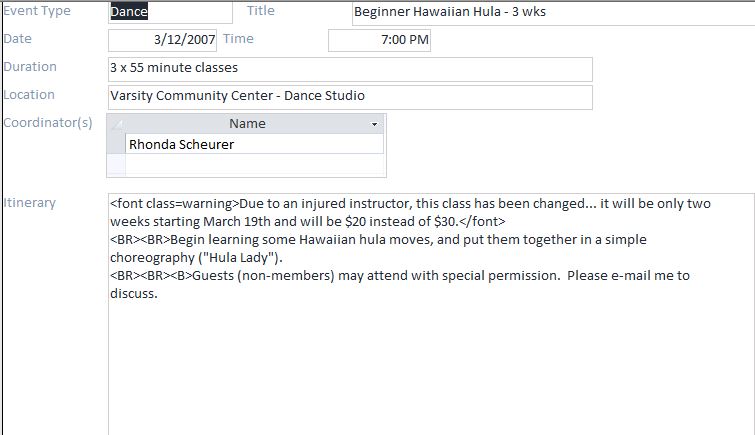Click the Date field showing 3/12/2007
The height and width of the screenshot is (435, 755).
(x=162, y=40)
